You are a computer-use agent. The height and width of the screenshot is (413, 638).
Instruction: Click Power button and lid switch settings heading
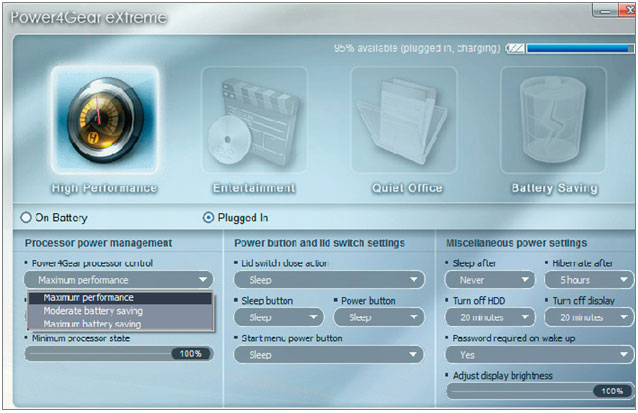coord(319,243)
